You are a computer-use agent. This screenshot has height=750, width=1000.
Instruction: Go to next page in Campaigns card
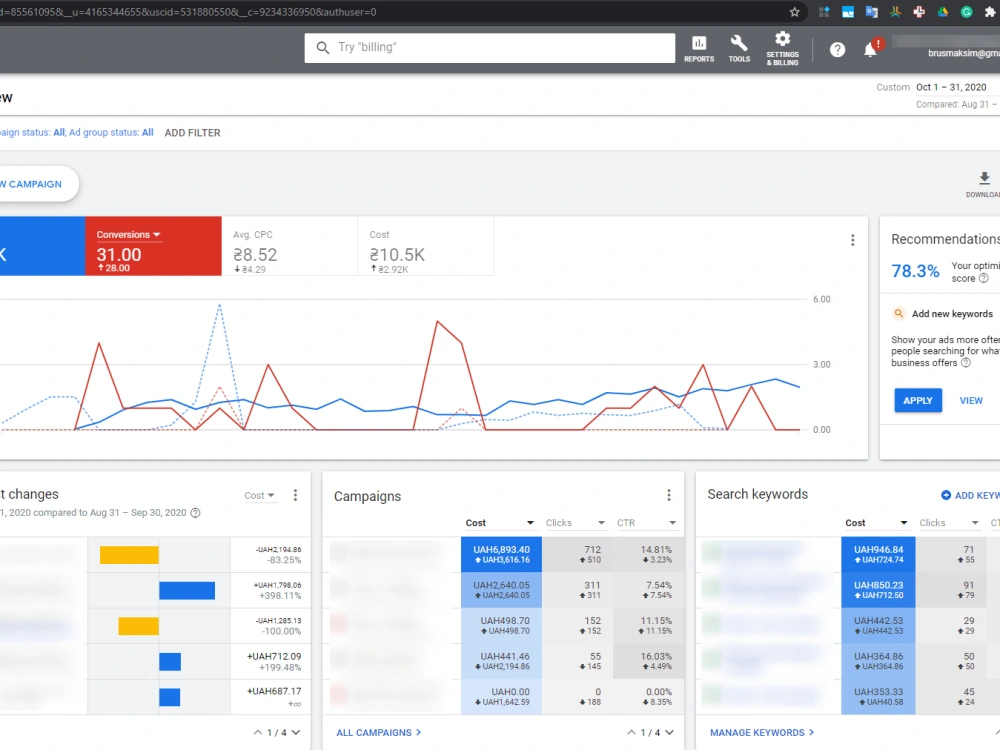pyautogui.click(x=669, y=732)
